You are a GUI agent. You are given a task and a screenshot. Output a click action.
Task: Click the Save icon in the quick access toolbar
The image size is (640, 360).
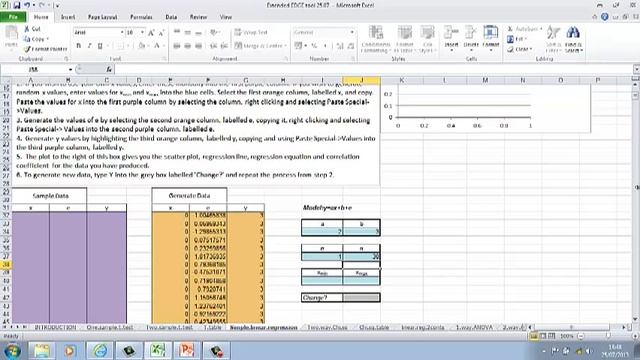(17, 5)
